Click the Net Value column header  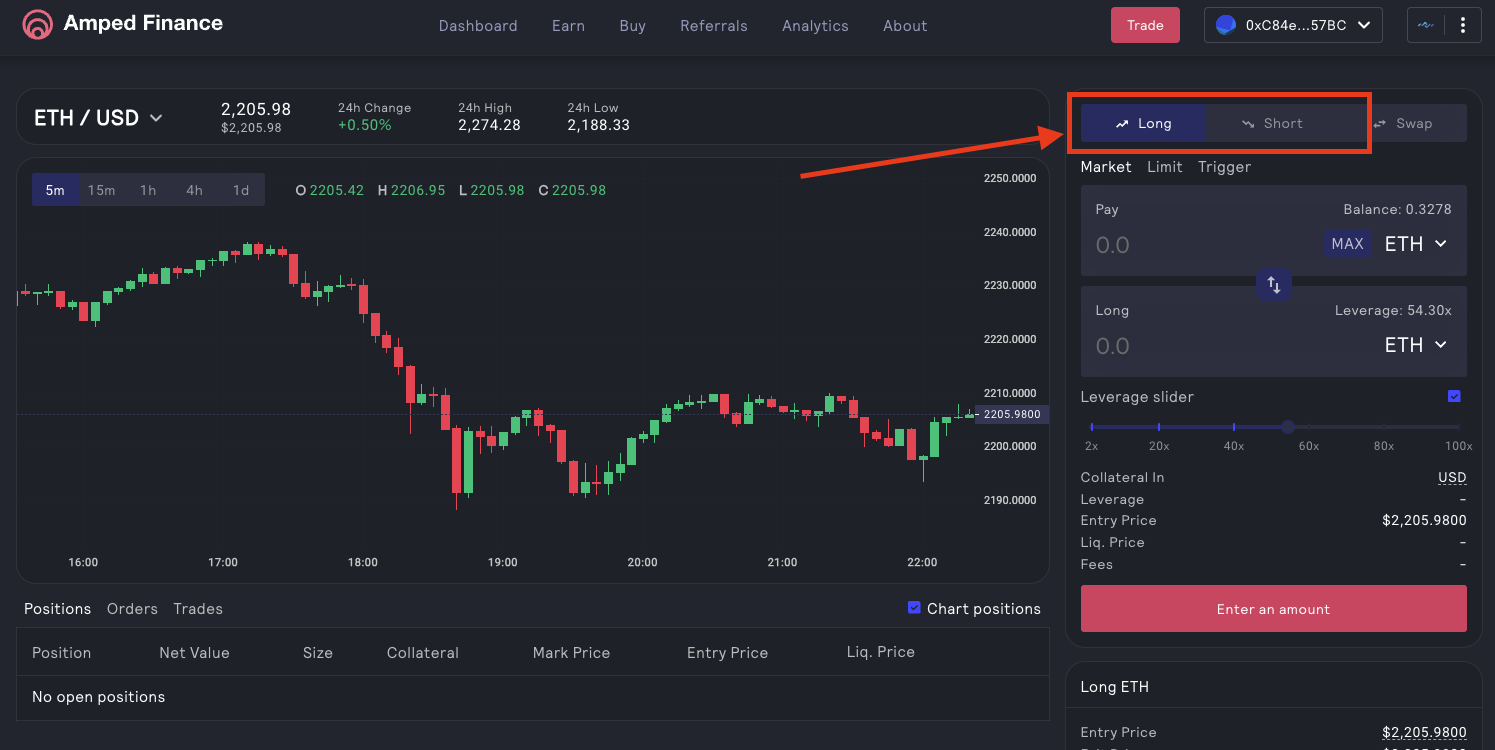click(194, 653)
